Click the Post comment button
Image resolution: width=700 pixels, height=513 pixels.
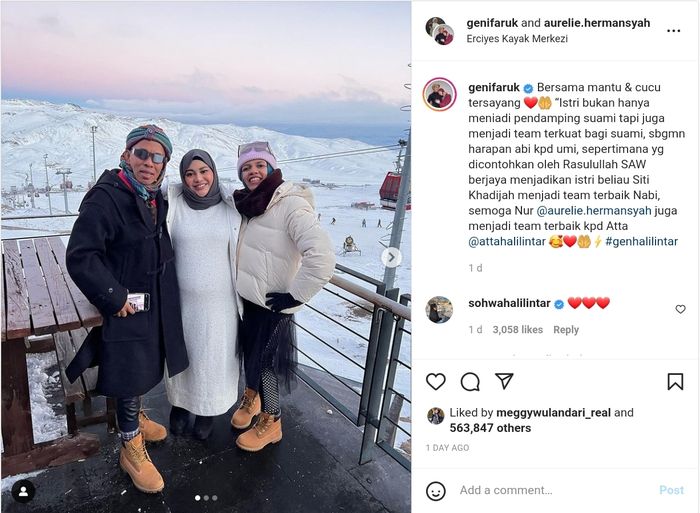(671, 490)
